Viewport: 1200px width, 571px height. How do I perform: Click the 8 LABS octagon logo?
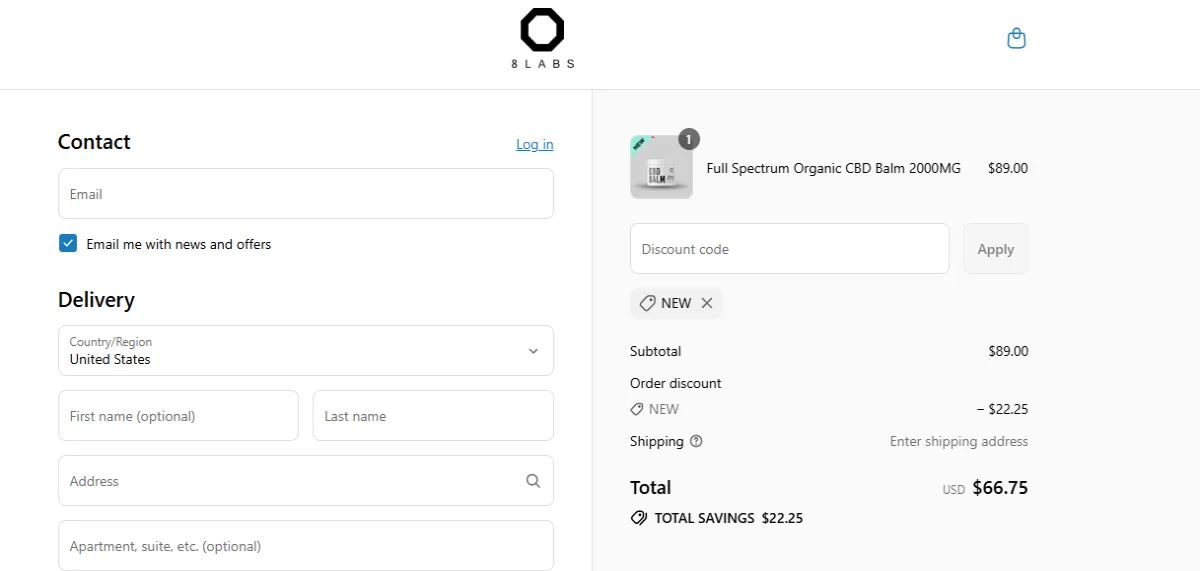pos(542,31)
